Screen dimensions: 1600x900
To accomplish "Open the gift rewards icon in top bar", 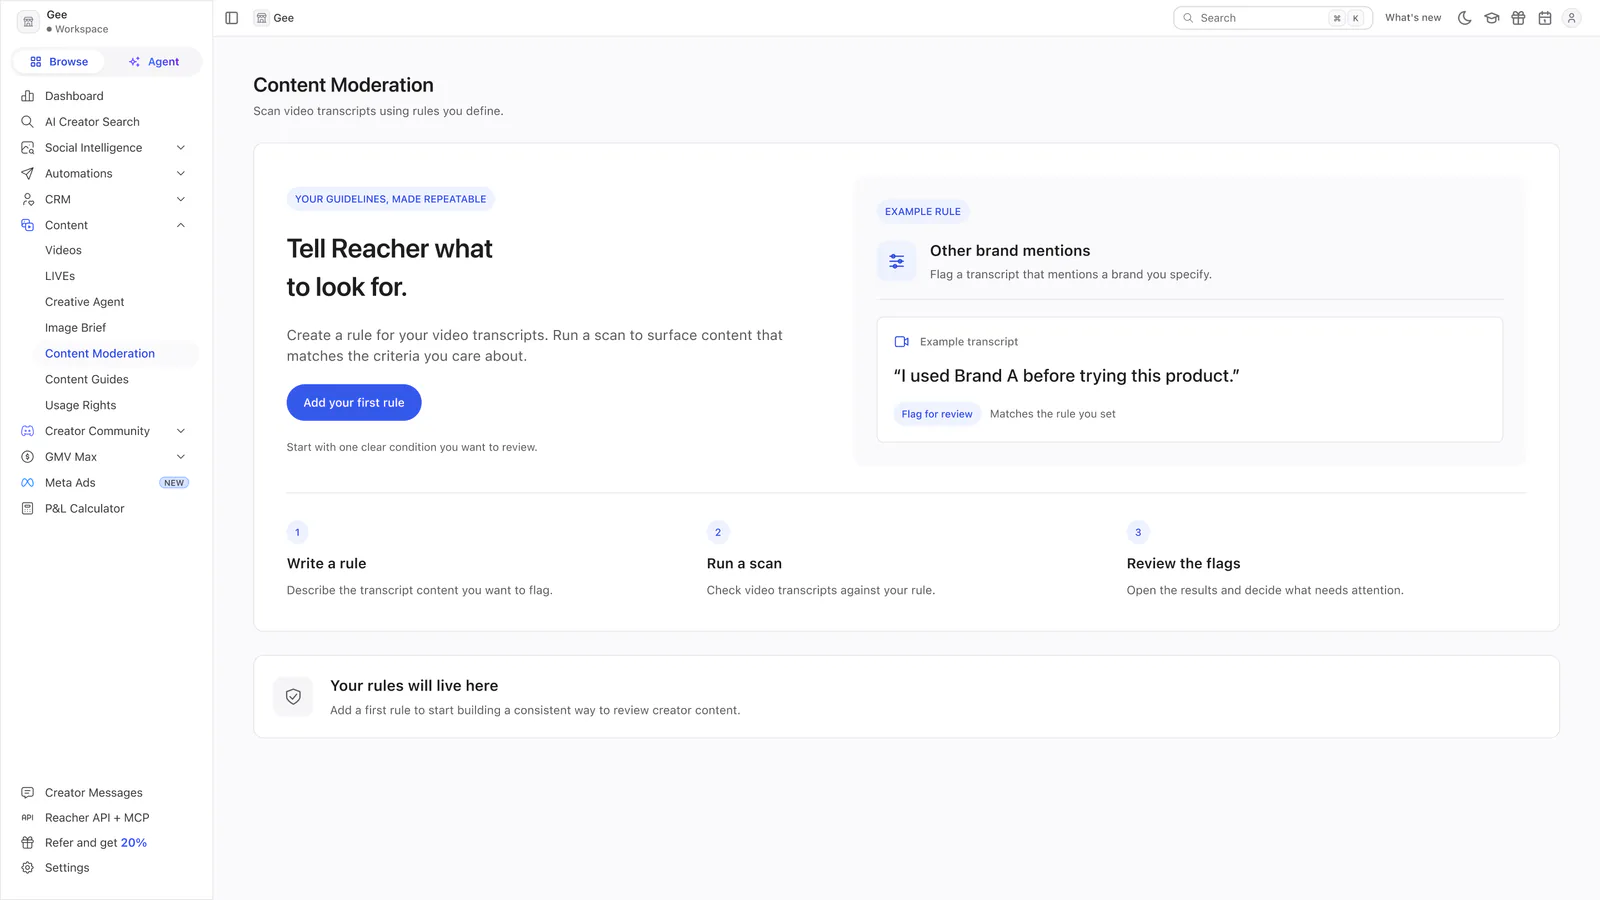I will (x=1518, y=18).
